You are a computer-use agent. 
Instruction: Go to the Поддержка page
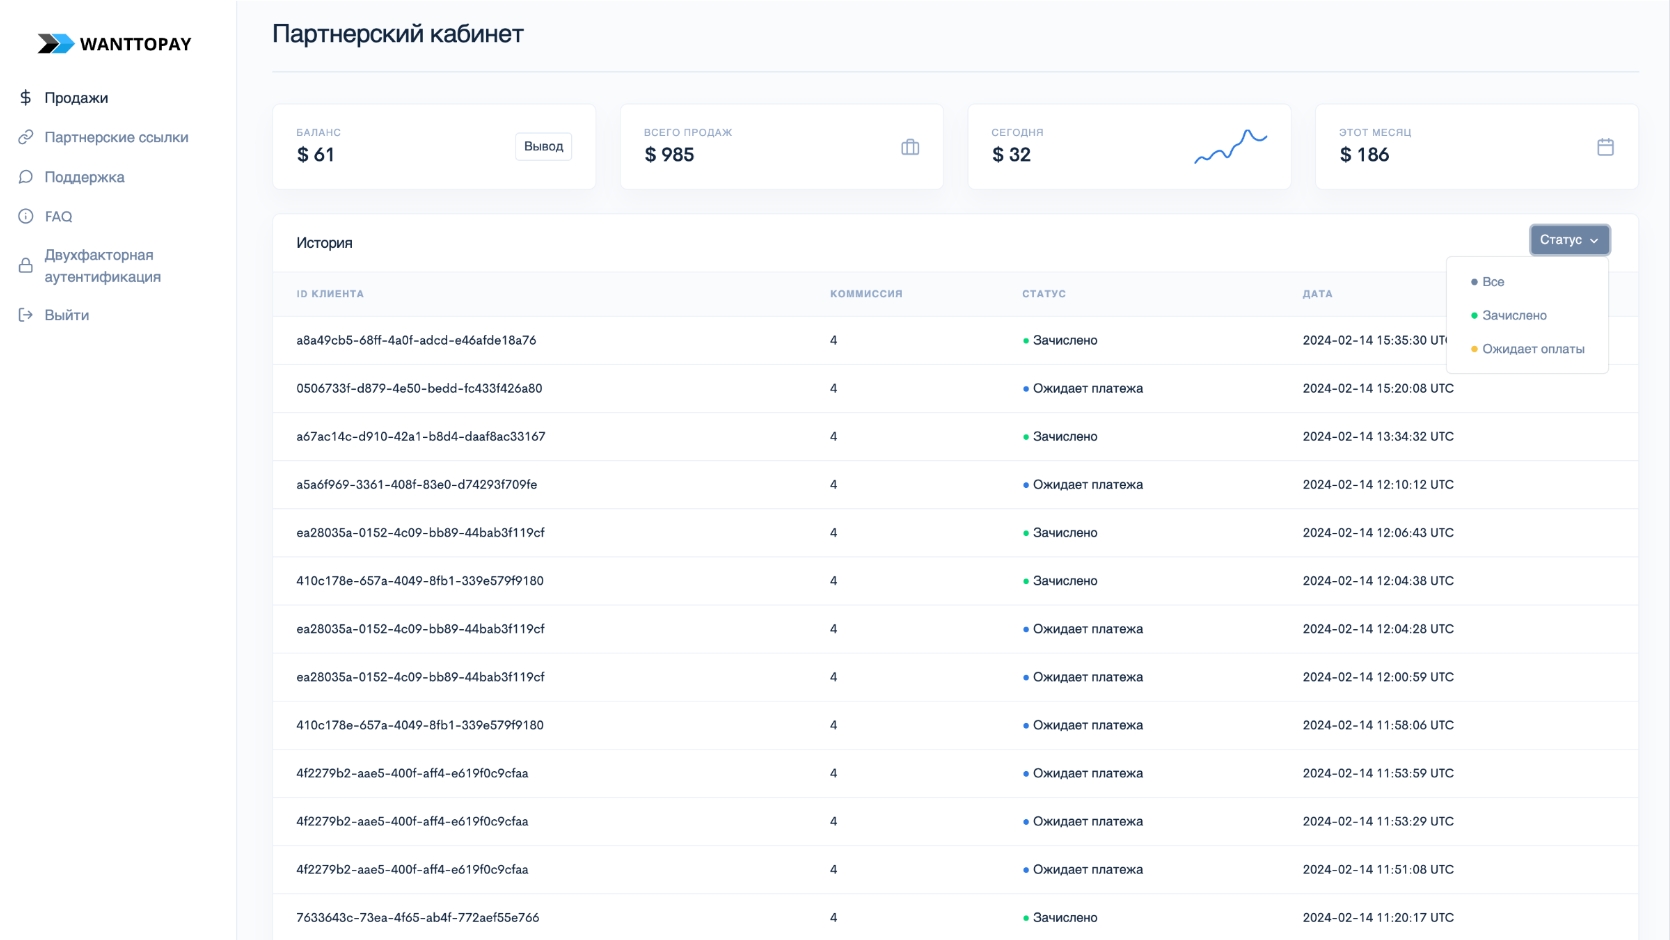pyautogui.click(x=84, y=177)
